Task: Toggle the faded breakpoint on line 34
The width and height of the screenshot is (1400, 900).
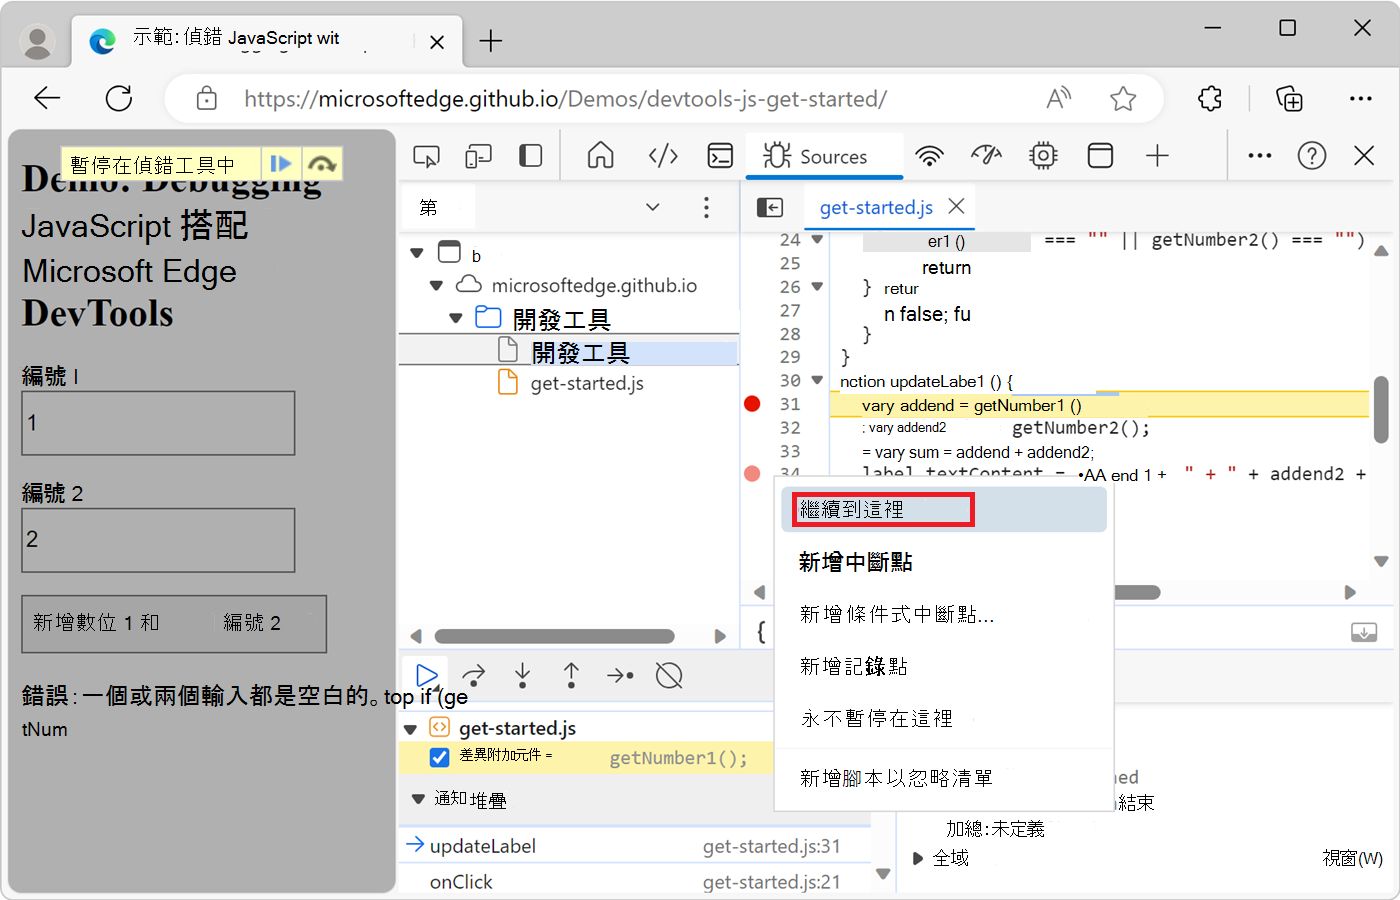Action: 752,473
